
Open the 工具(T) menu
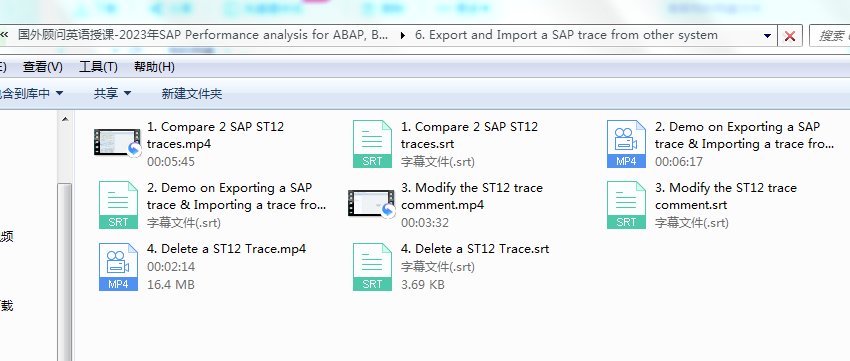point(98,67)
